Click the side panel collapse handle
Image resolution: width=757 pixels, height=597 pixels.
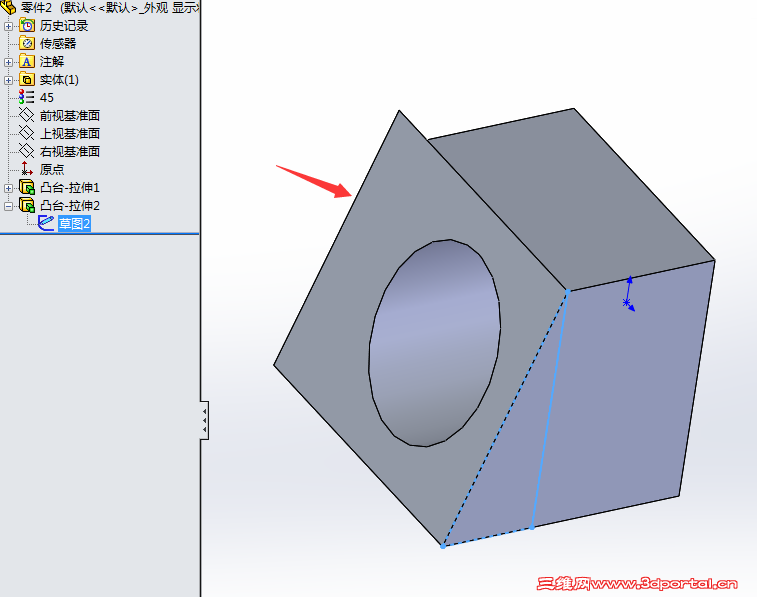click(205, 420)
